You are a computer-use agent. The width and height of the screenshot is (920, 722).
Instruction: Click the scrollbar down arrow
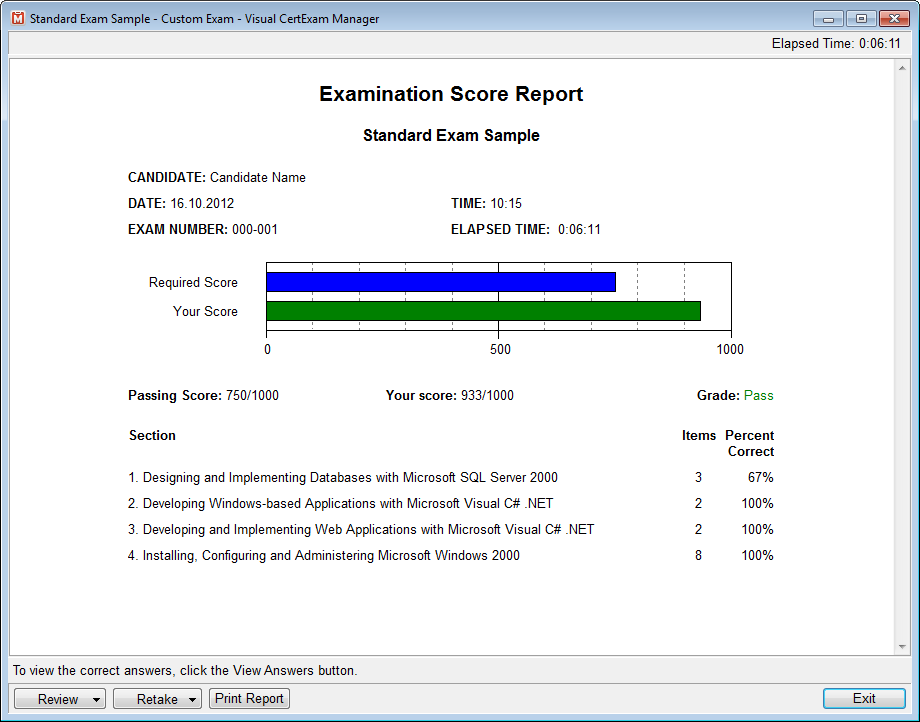coord(902,647)
